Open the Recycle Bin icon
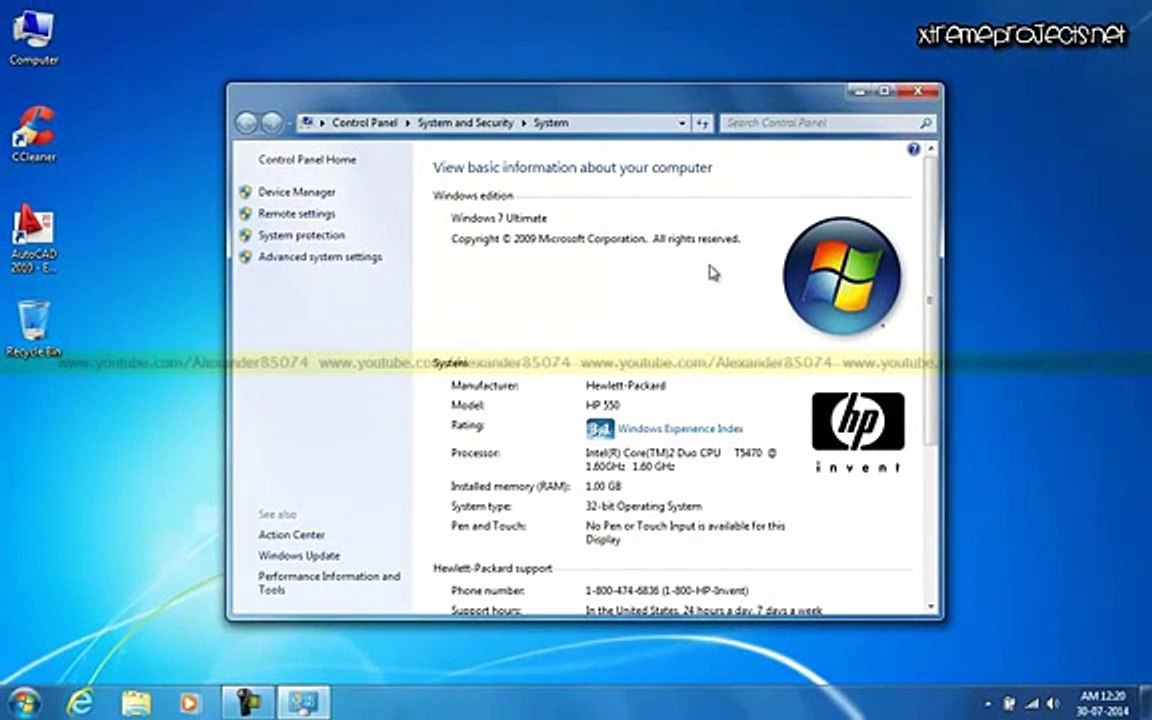The height and width of the screenshot is (720, 1152). pyautogui.click(x=33, y=328)
